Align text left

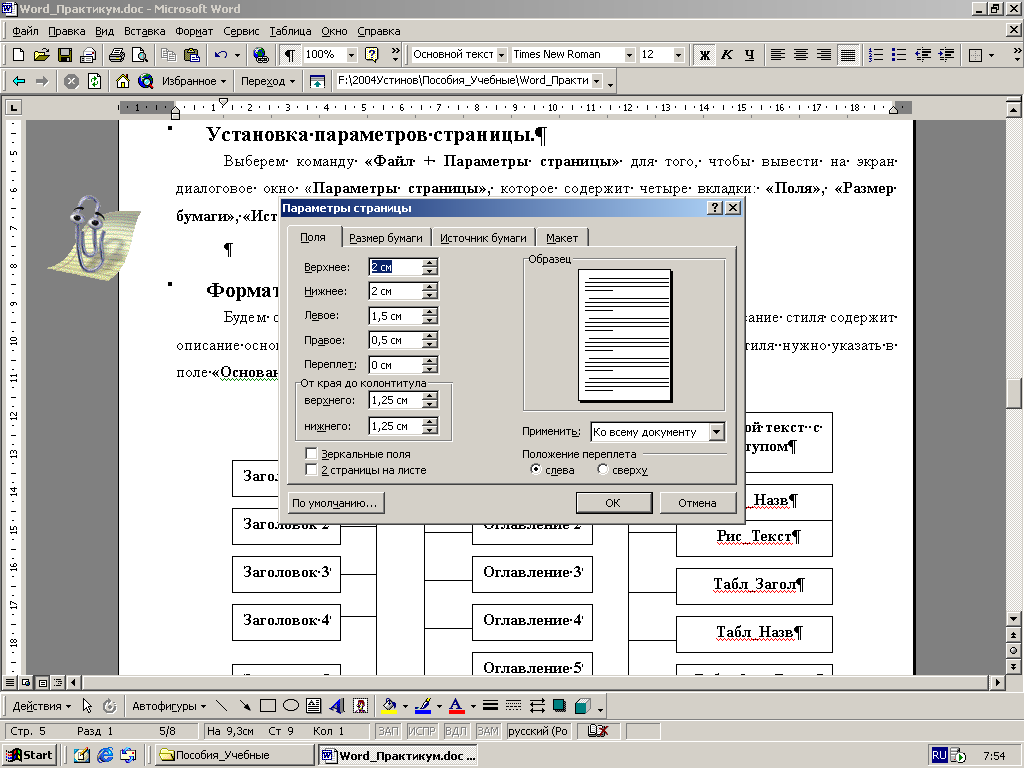tap(777, 55)
